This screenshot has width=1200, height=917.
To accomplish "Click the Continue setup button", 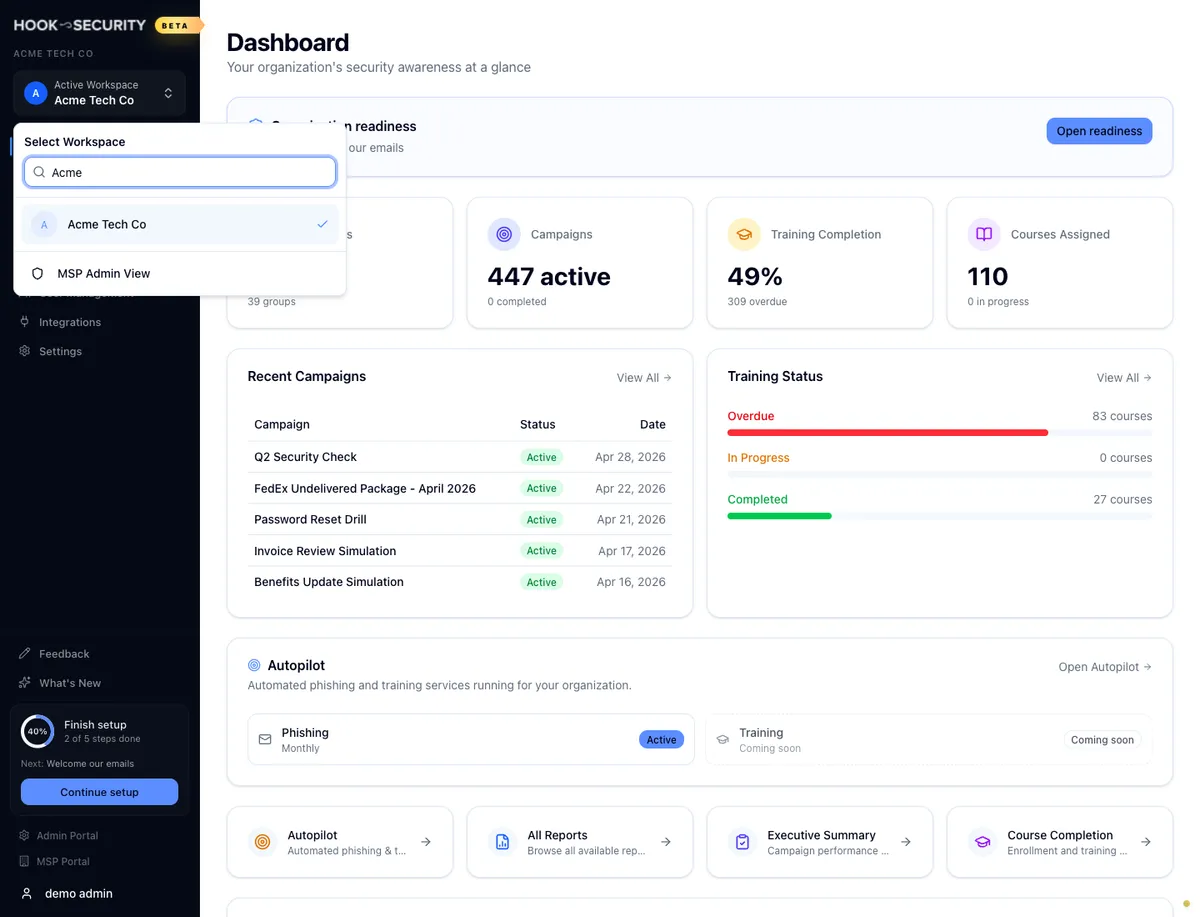I will 99,792.
